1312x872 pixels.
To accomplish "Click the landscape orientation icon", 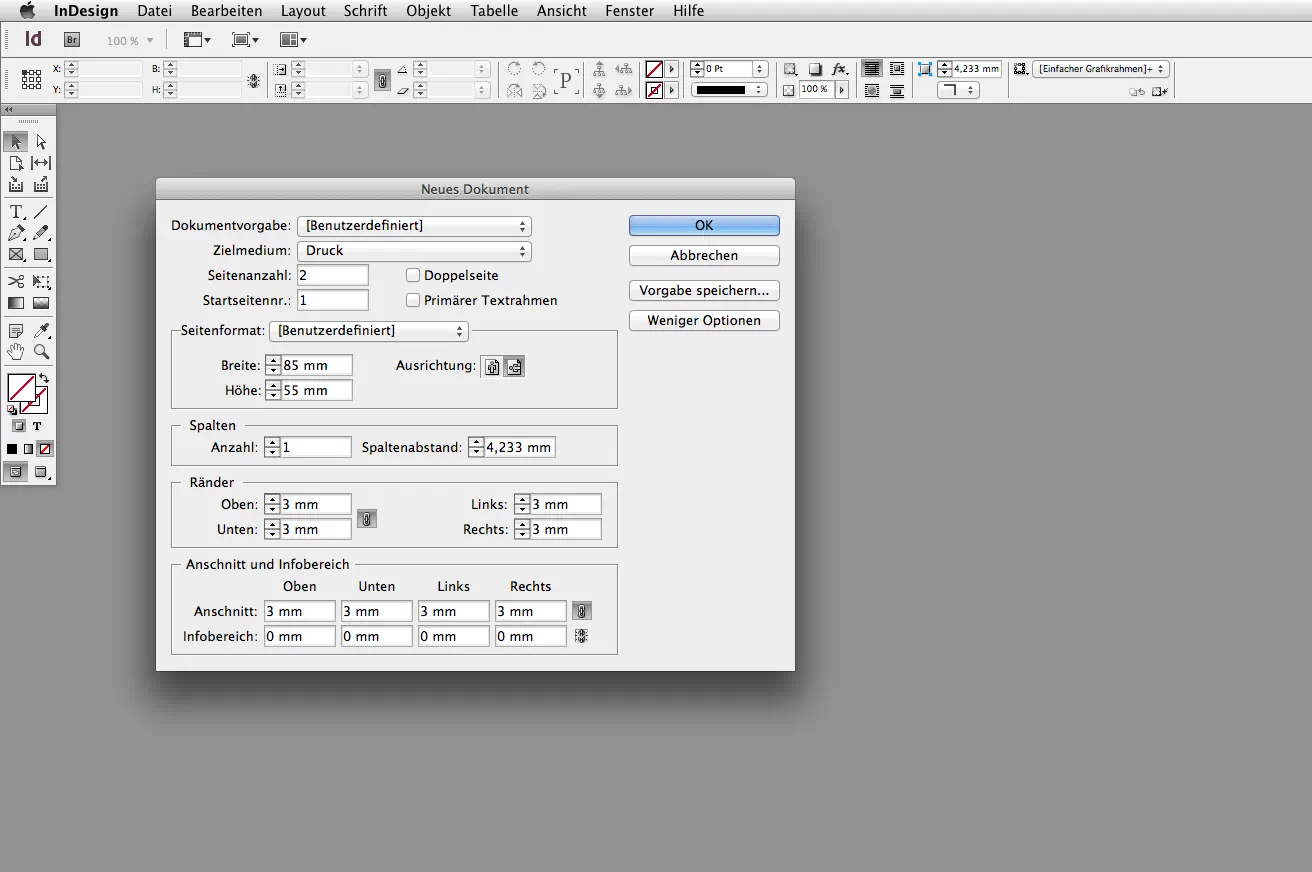I will coord(514,367).
